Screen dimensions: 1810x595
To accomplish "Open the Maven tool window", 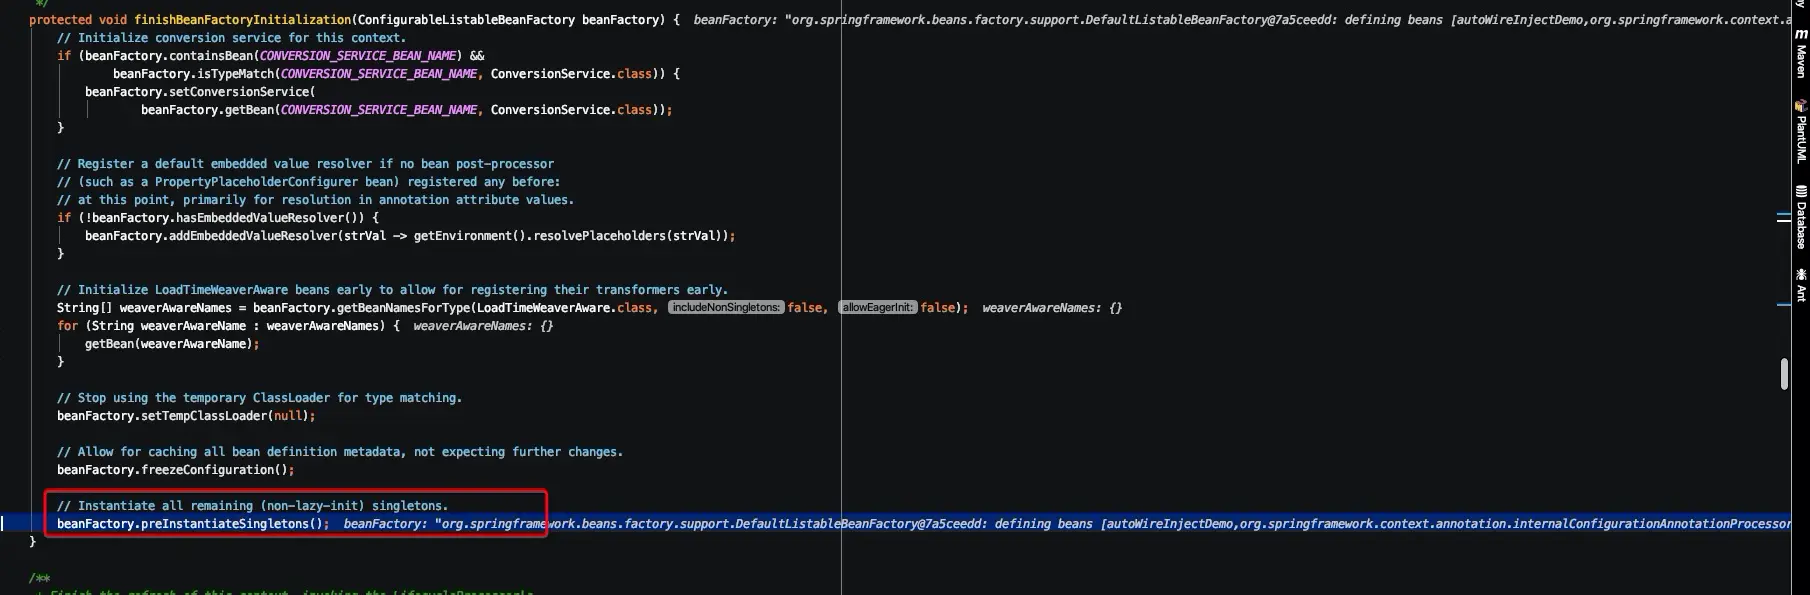I will point(1801,54).
